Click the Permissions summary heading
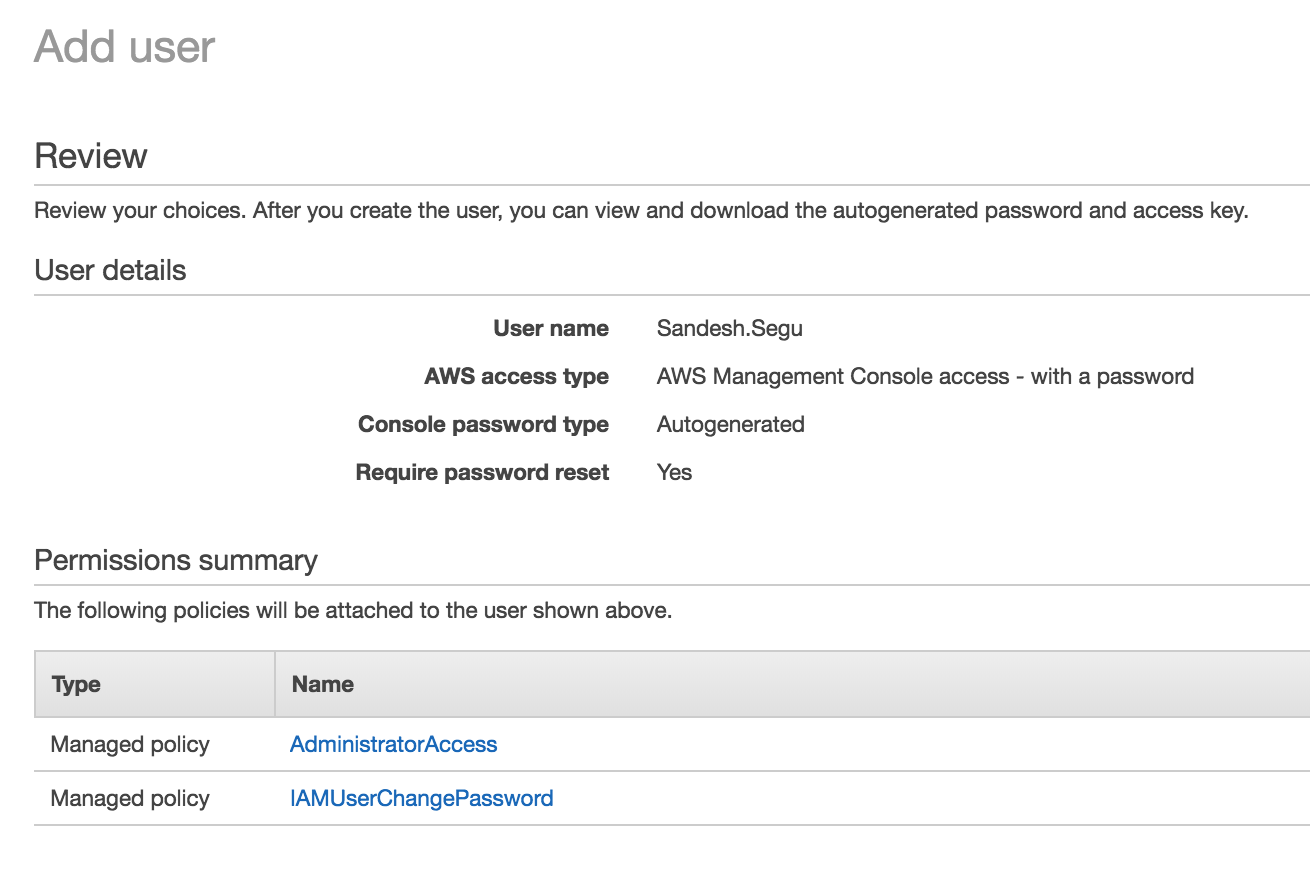 (176, 560)
